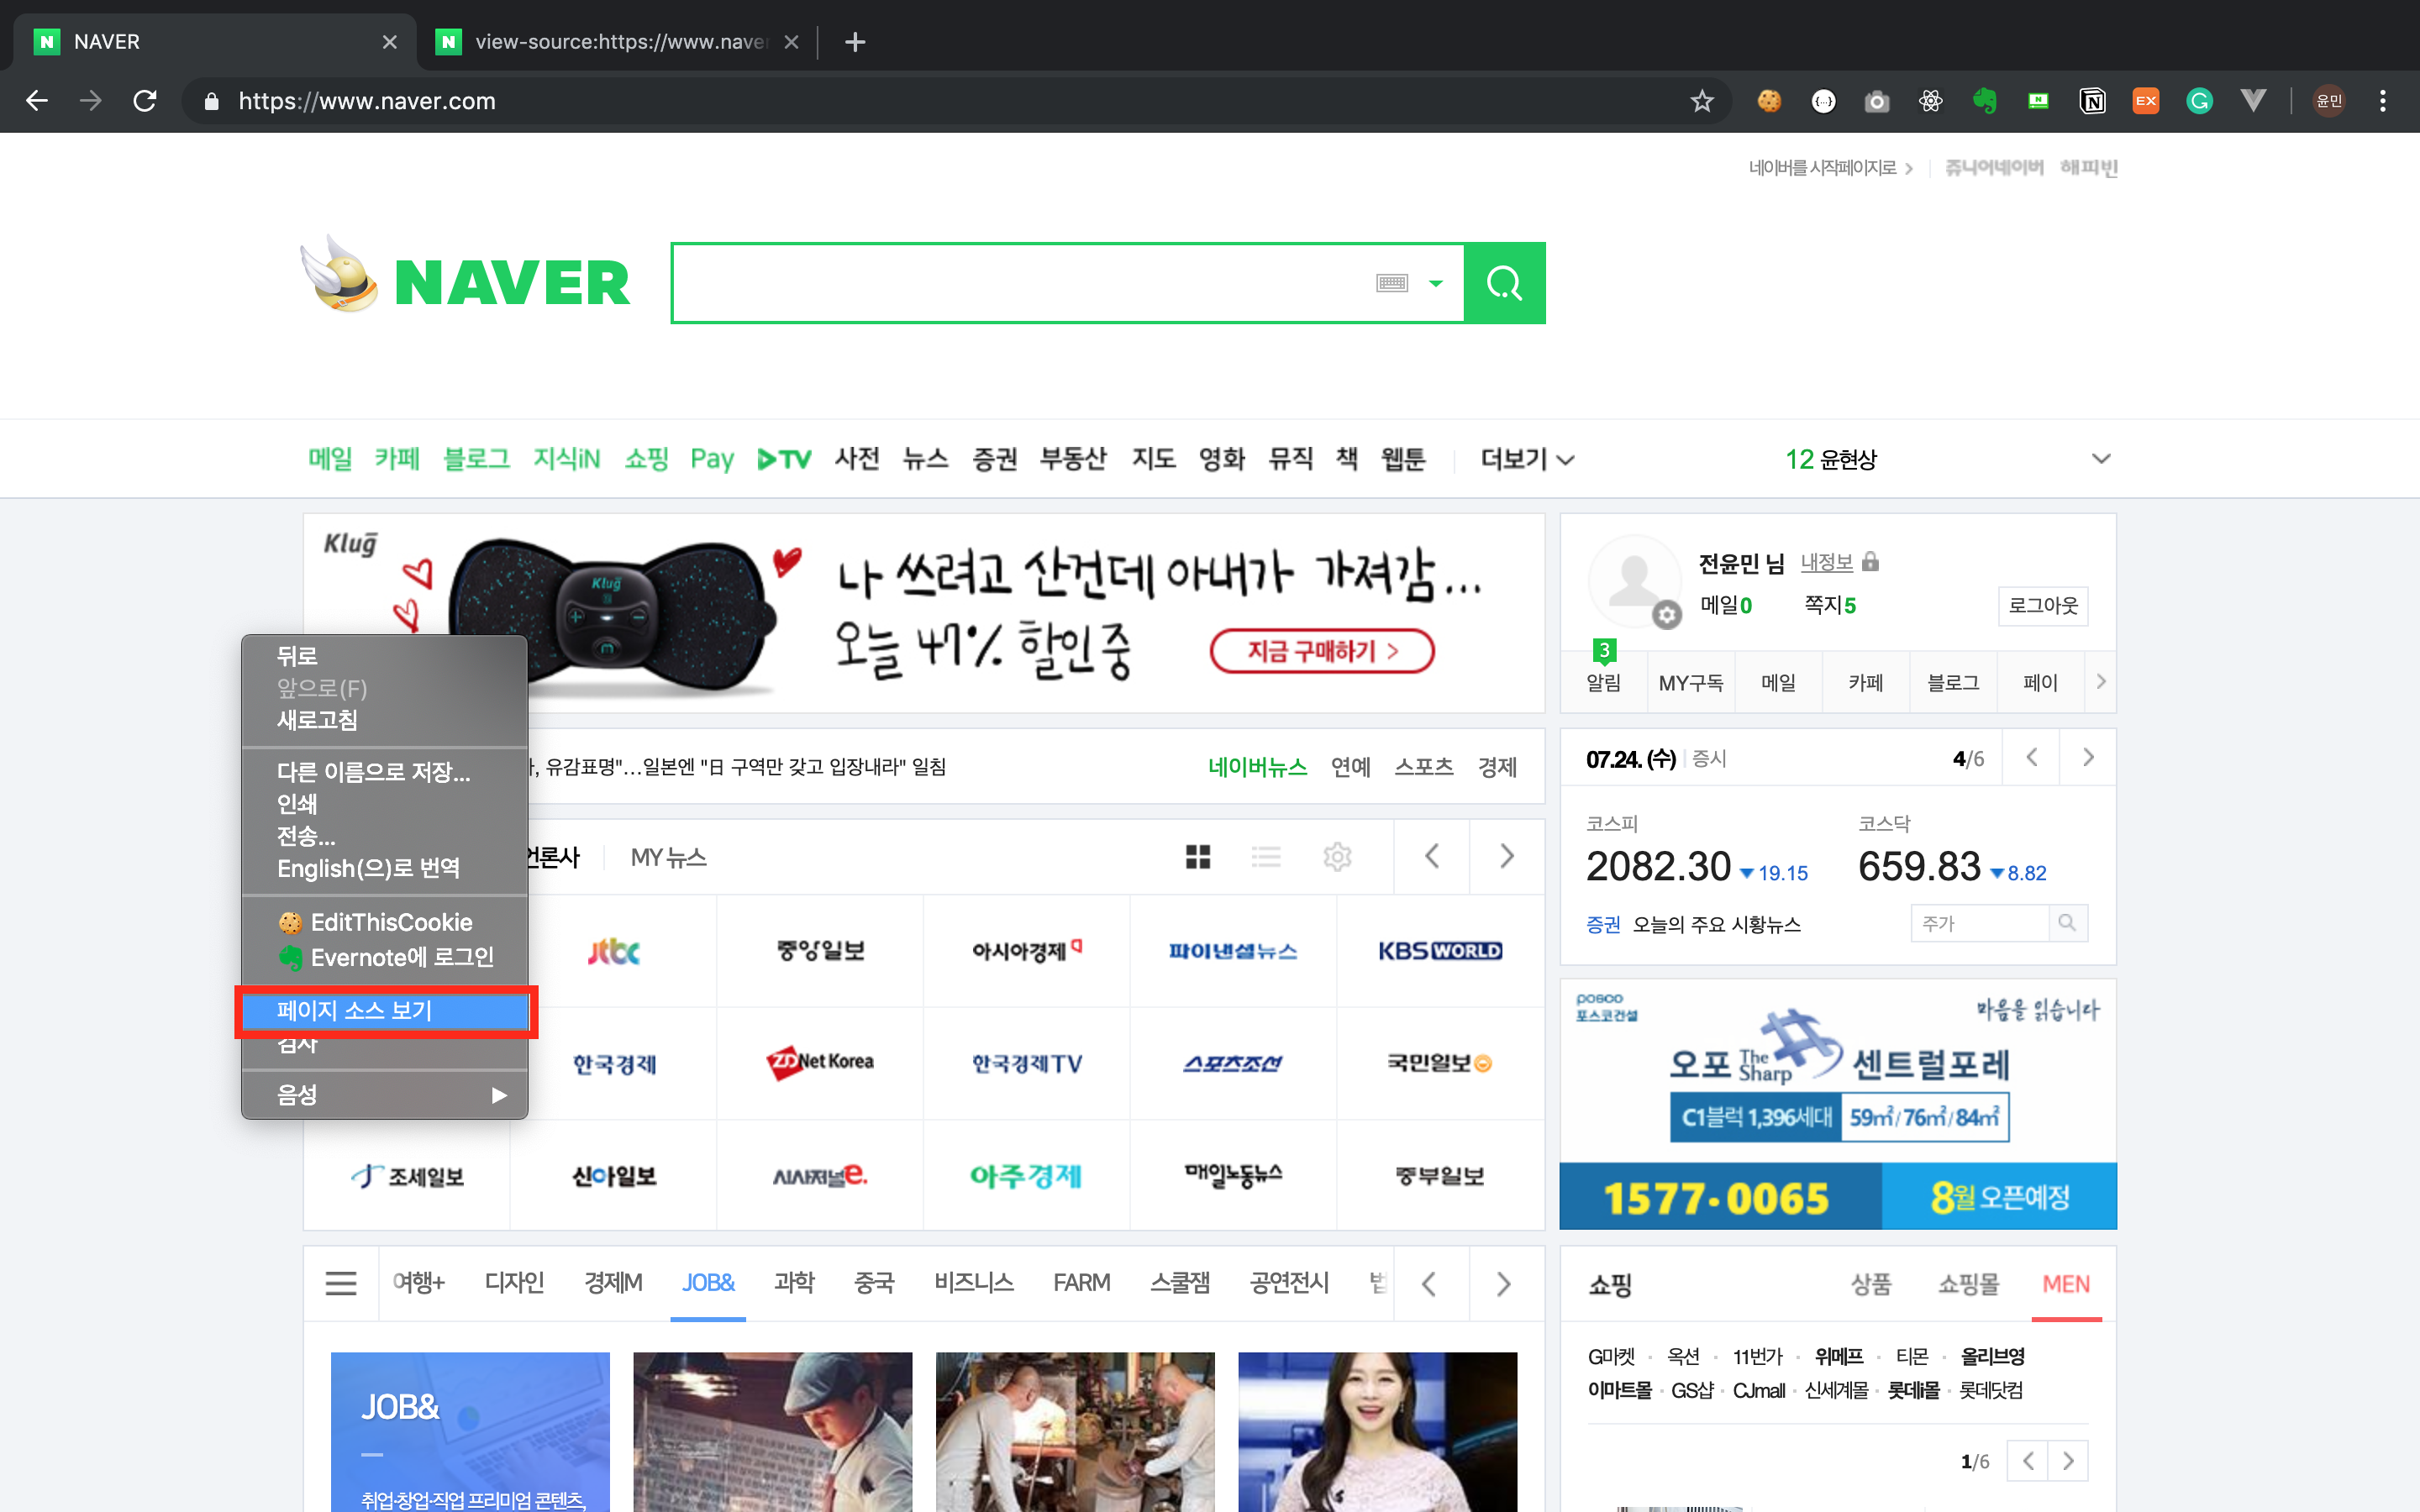Image resolution: width=2420 pixels, height=1512 pixels.
Task: Reload the page with the refresh icon
Action: tap(145, 101)
